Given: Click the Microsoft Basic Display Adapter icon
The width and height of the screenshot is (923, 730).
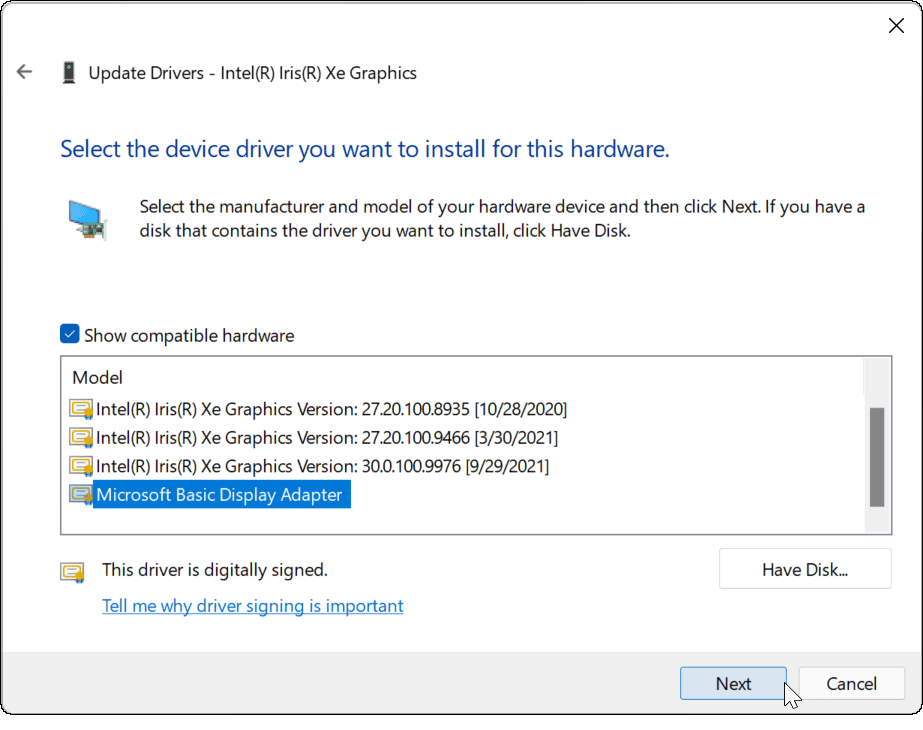Looking at the screenshot, I should pos(81,495).
